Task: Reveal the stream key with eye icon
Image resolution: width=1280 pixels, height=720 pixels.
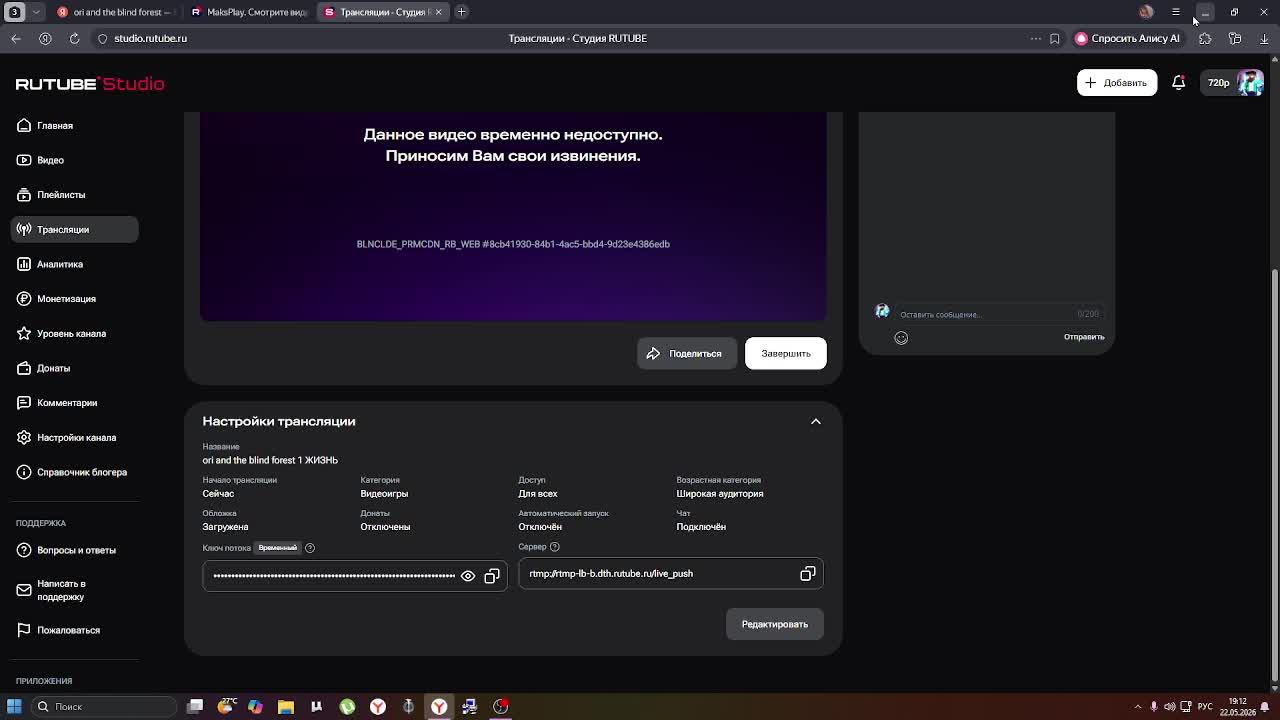Action: 468,576
